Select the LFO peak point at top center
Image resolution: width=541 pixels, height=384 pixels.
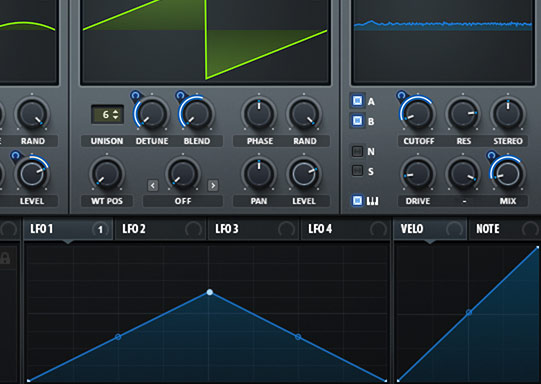click(209, 292)
